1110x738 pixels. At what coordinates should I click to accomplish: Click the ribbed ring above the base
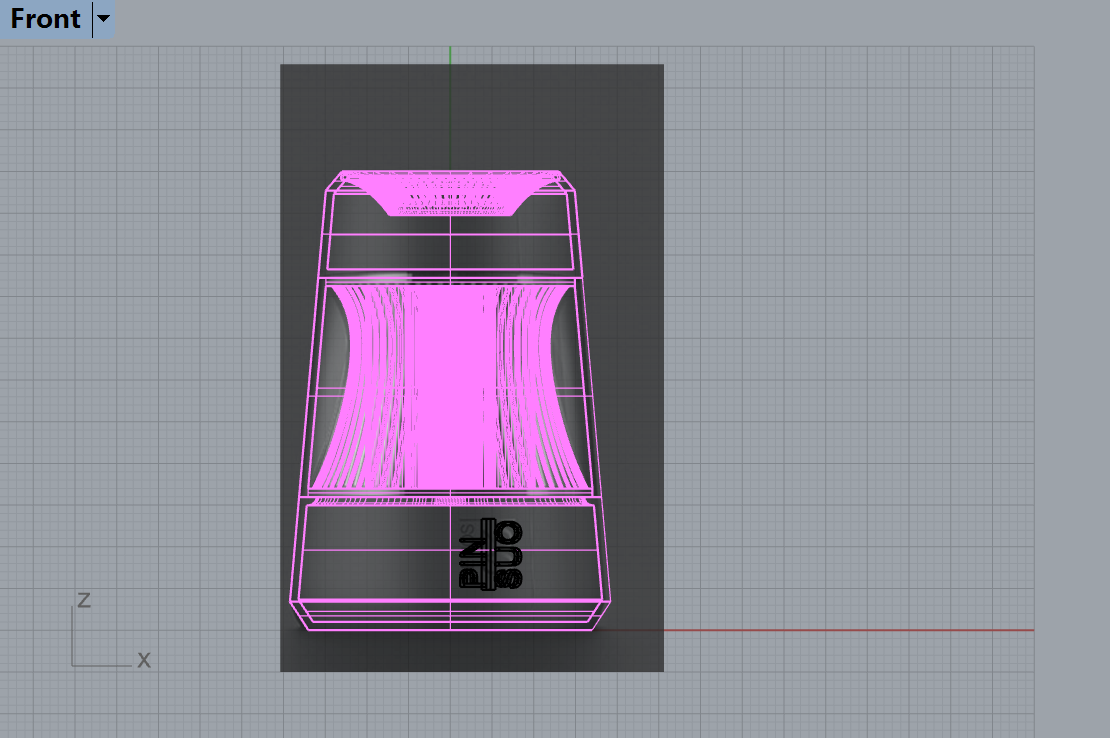click(450, 496)
